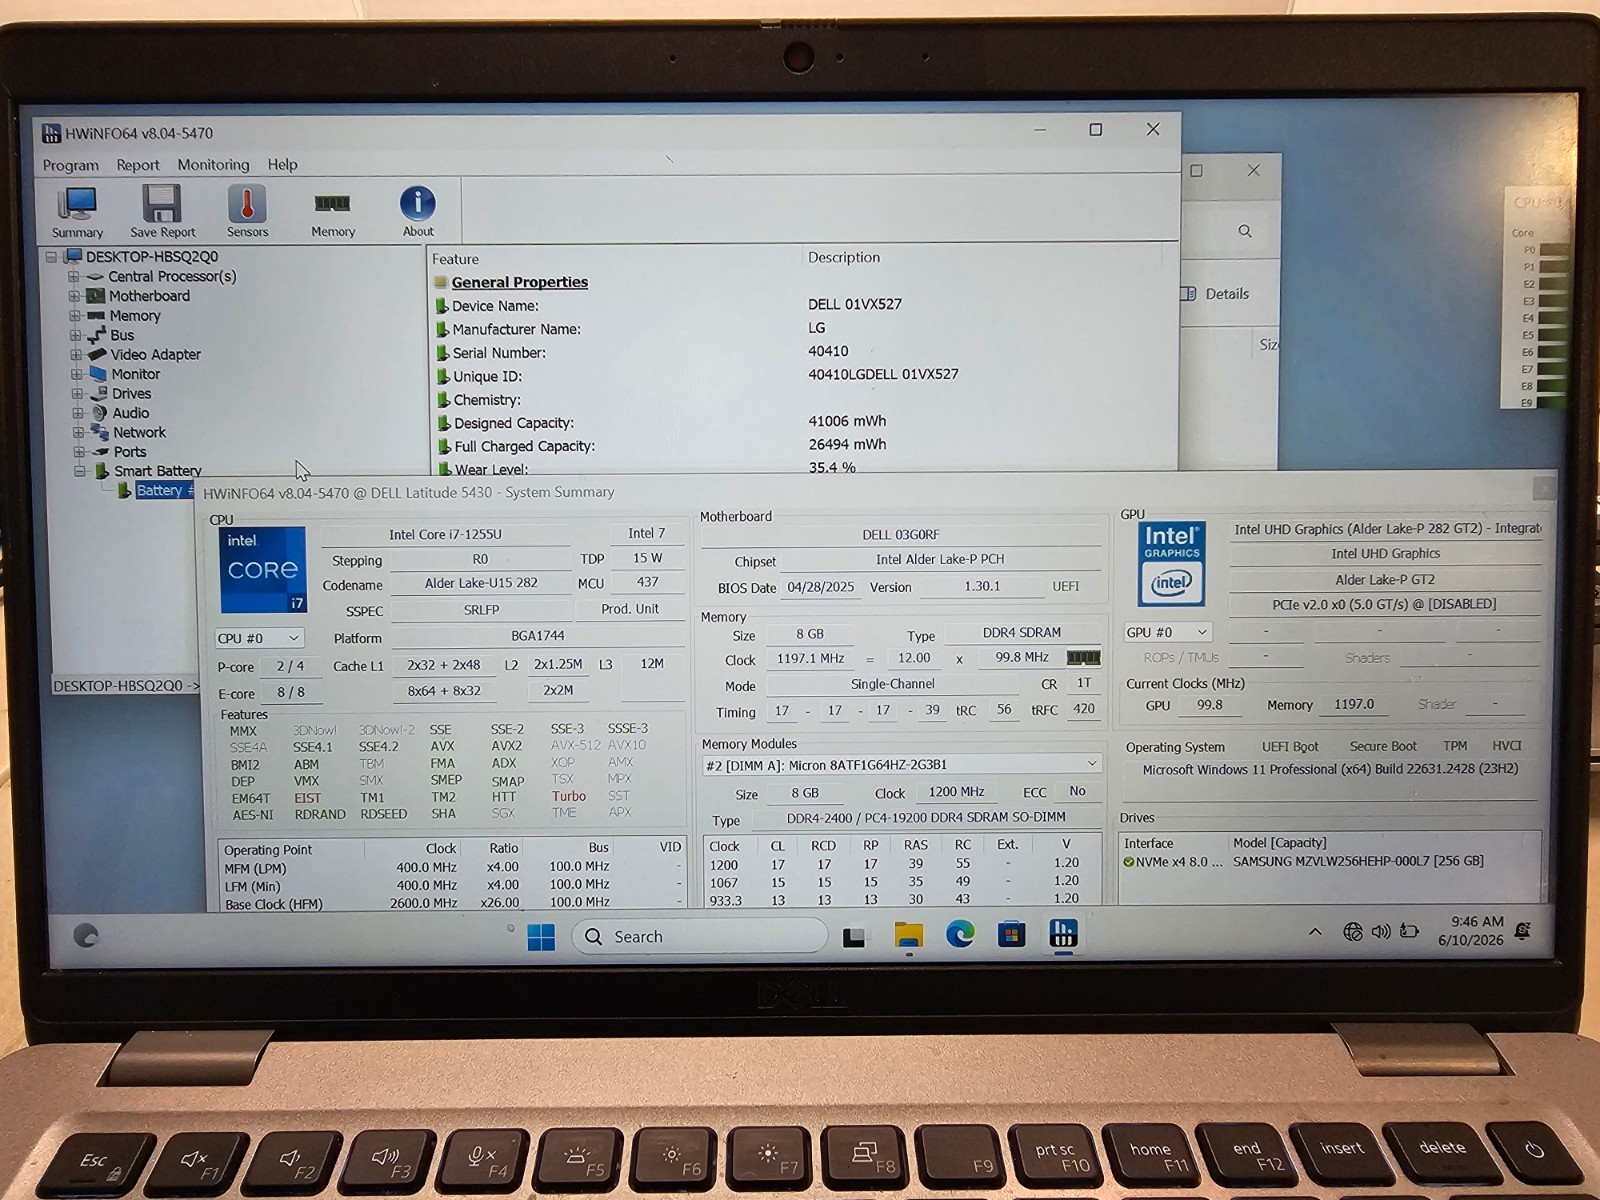The width and height of the screenshot is (1600, 1200).
Task: Click the search icon in background window
Action: tap(1245, 231)
